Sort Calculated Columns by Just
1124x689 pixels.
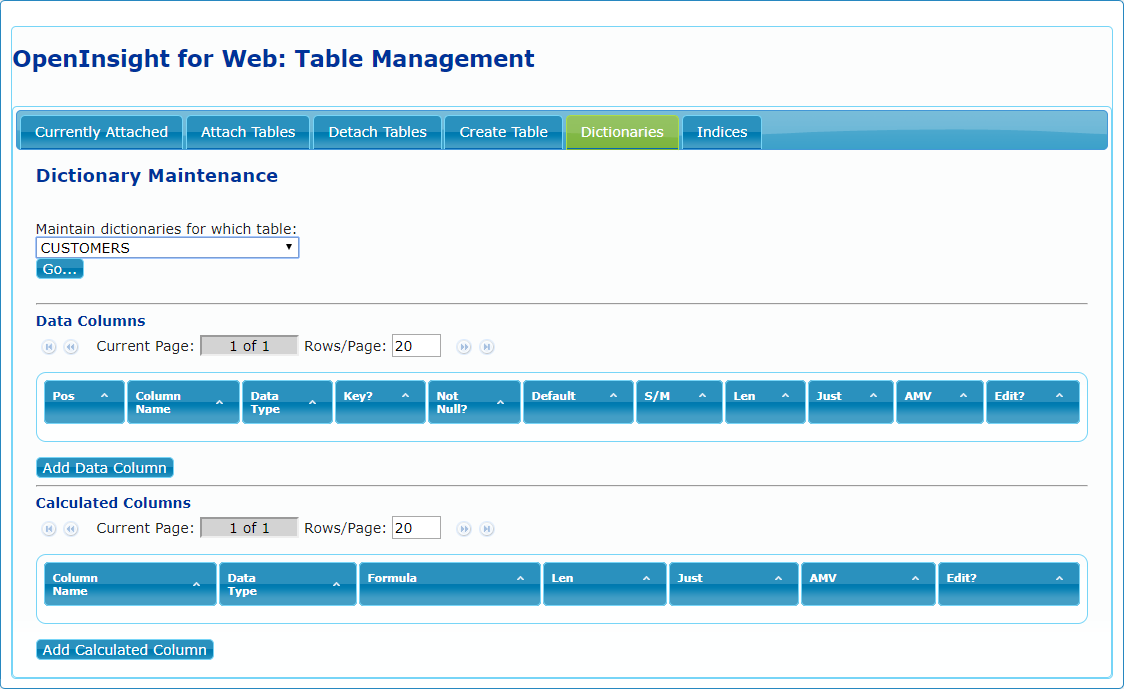tap(734, 584)
